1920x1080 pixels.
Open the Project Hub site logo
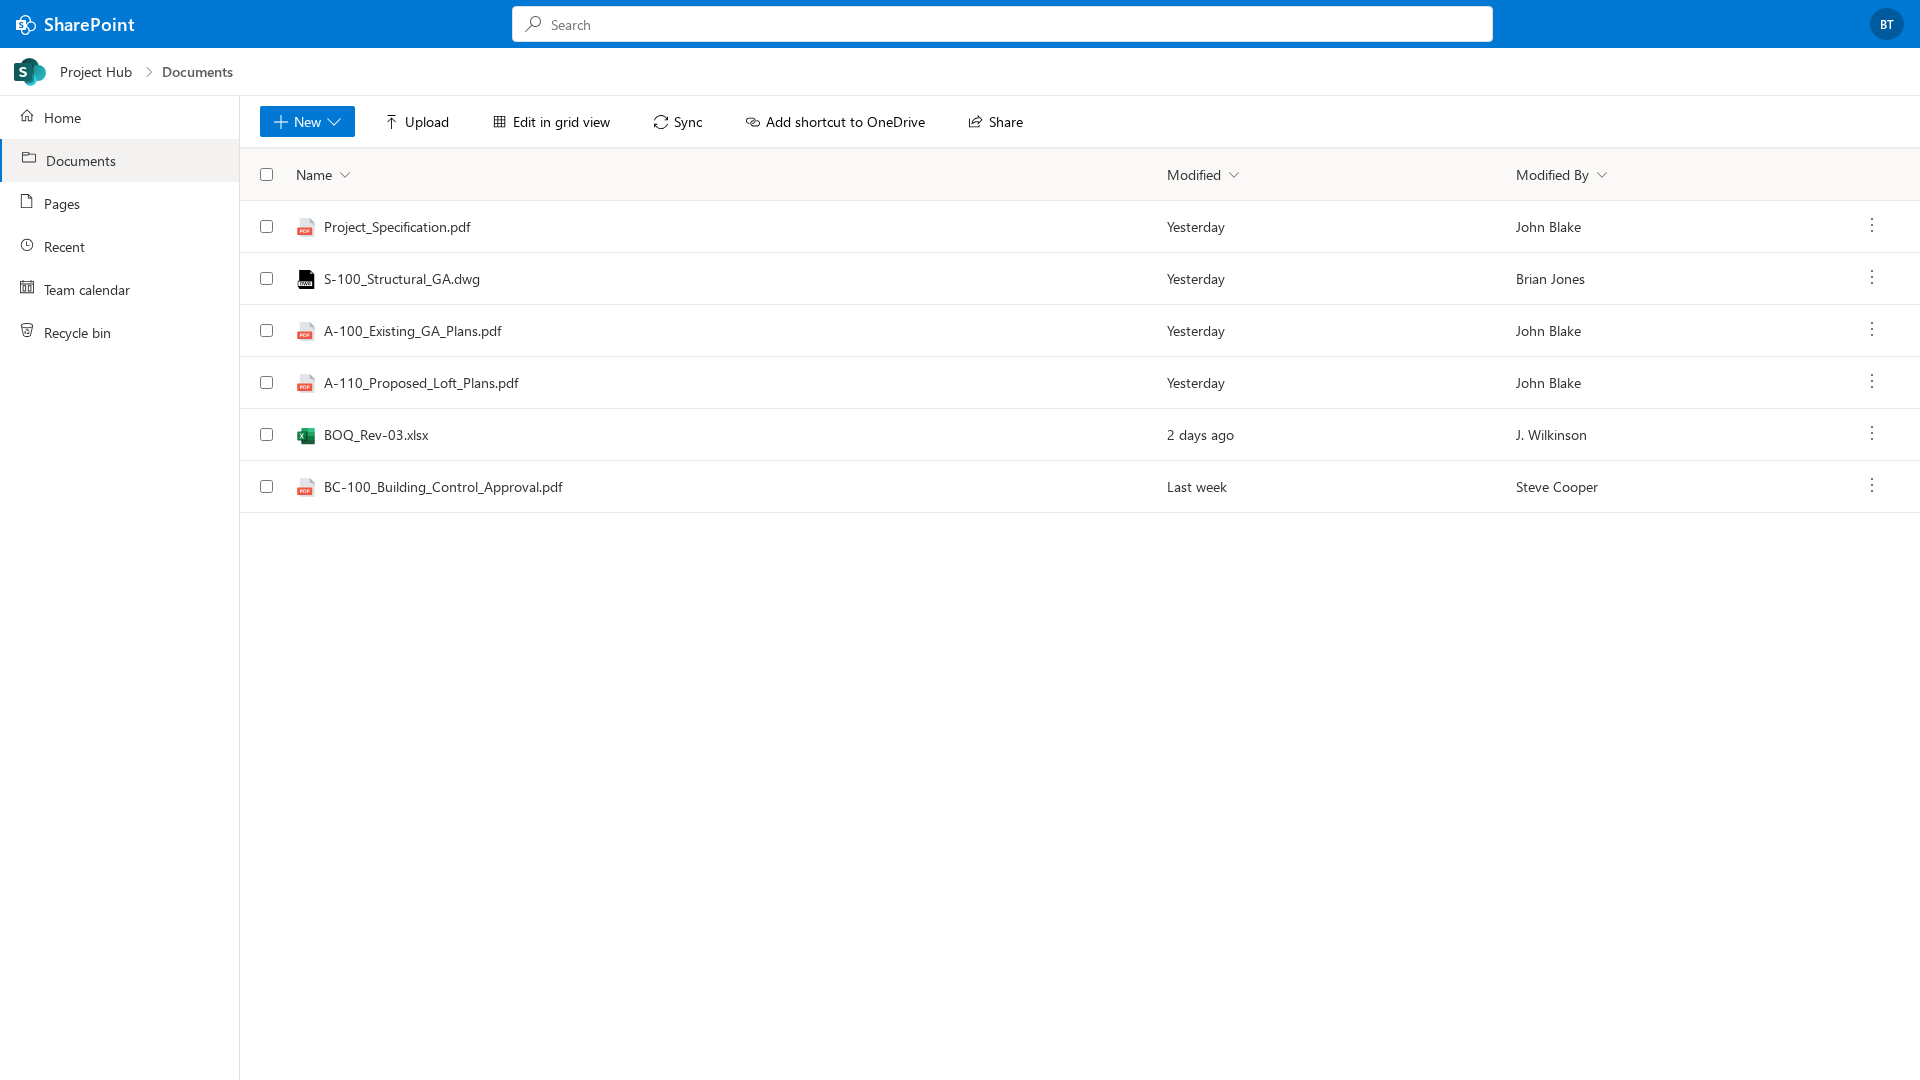[x=30, y=72]
